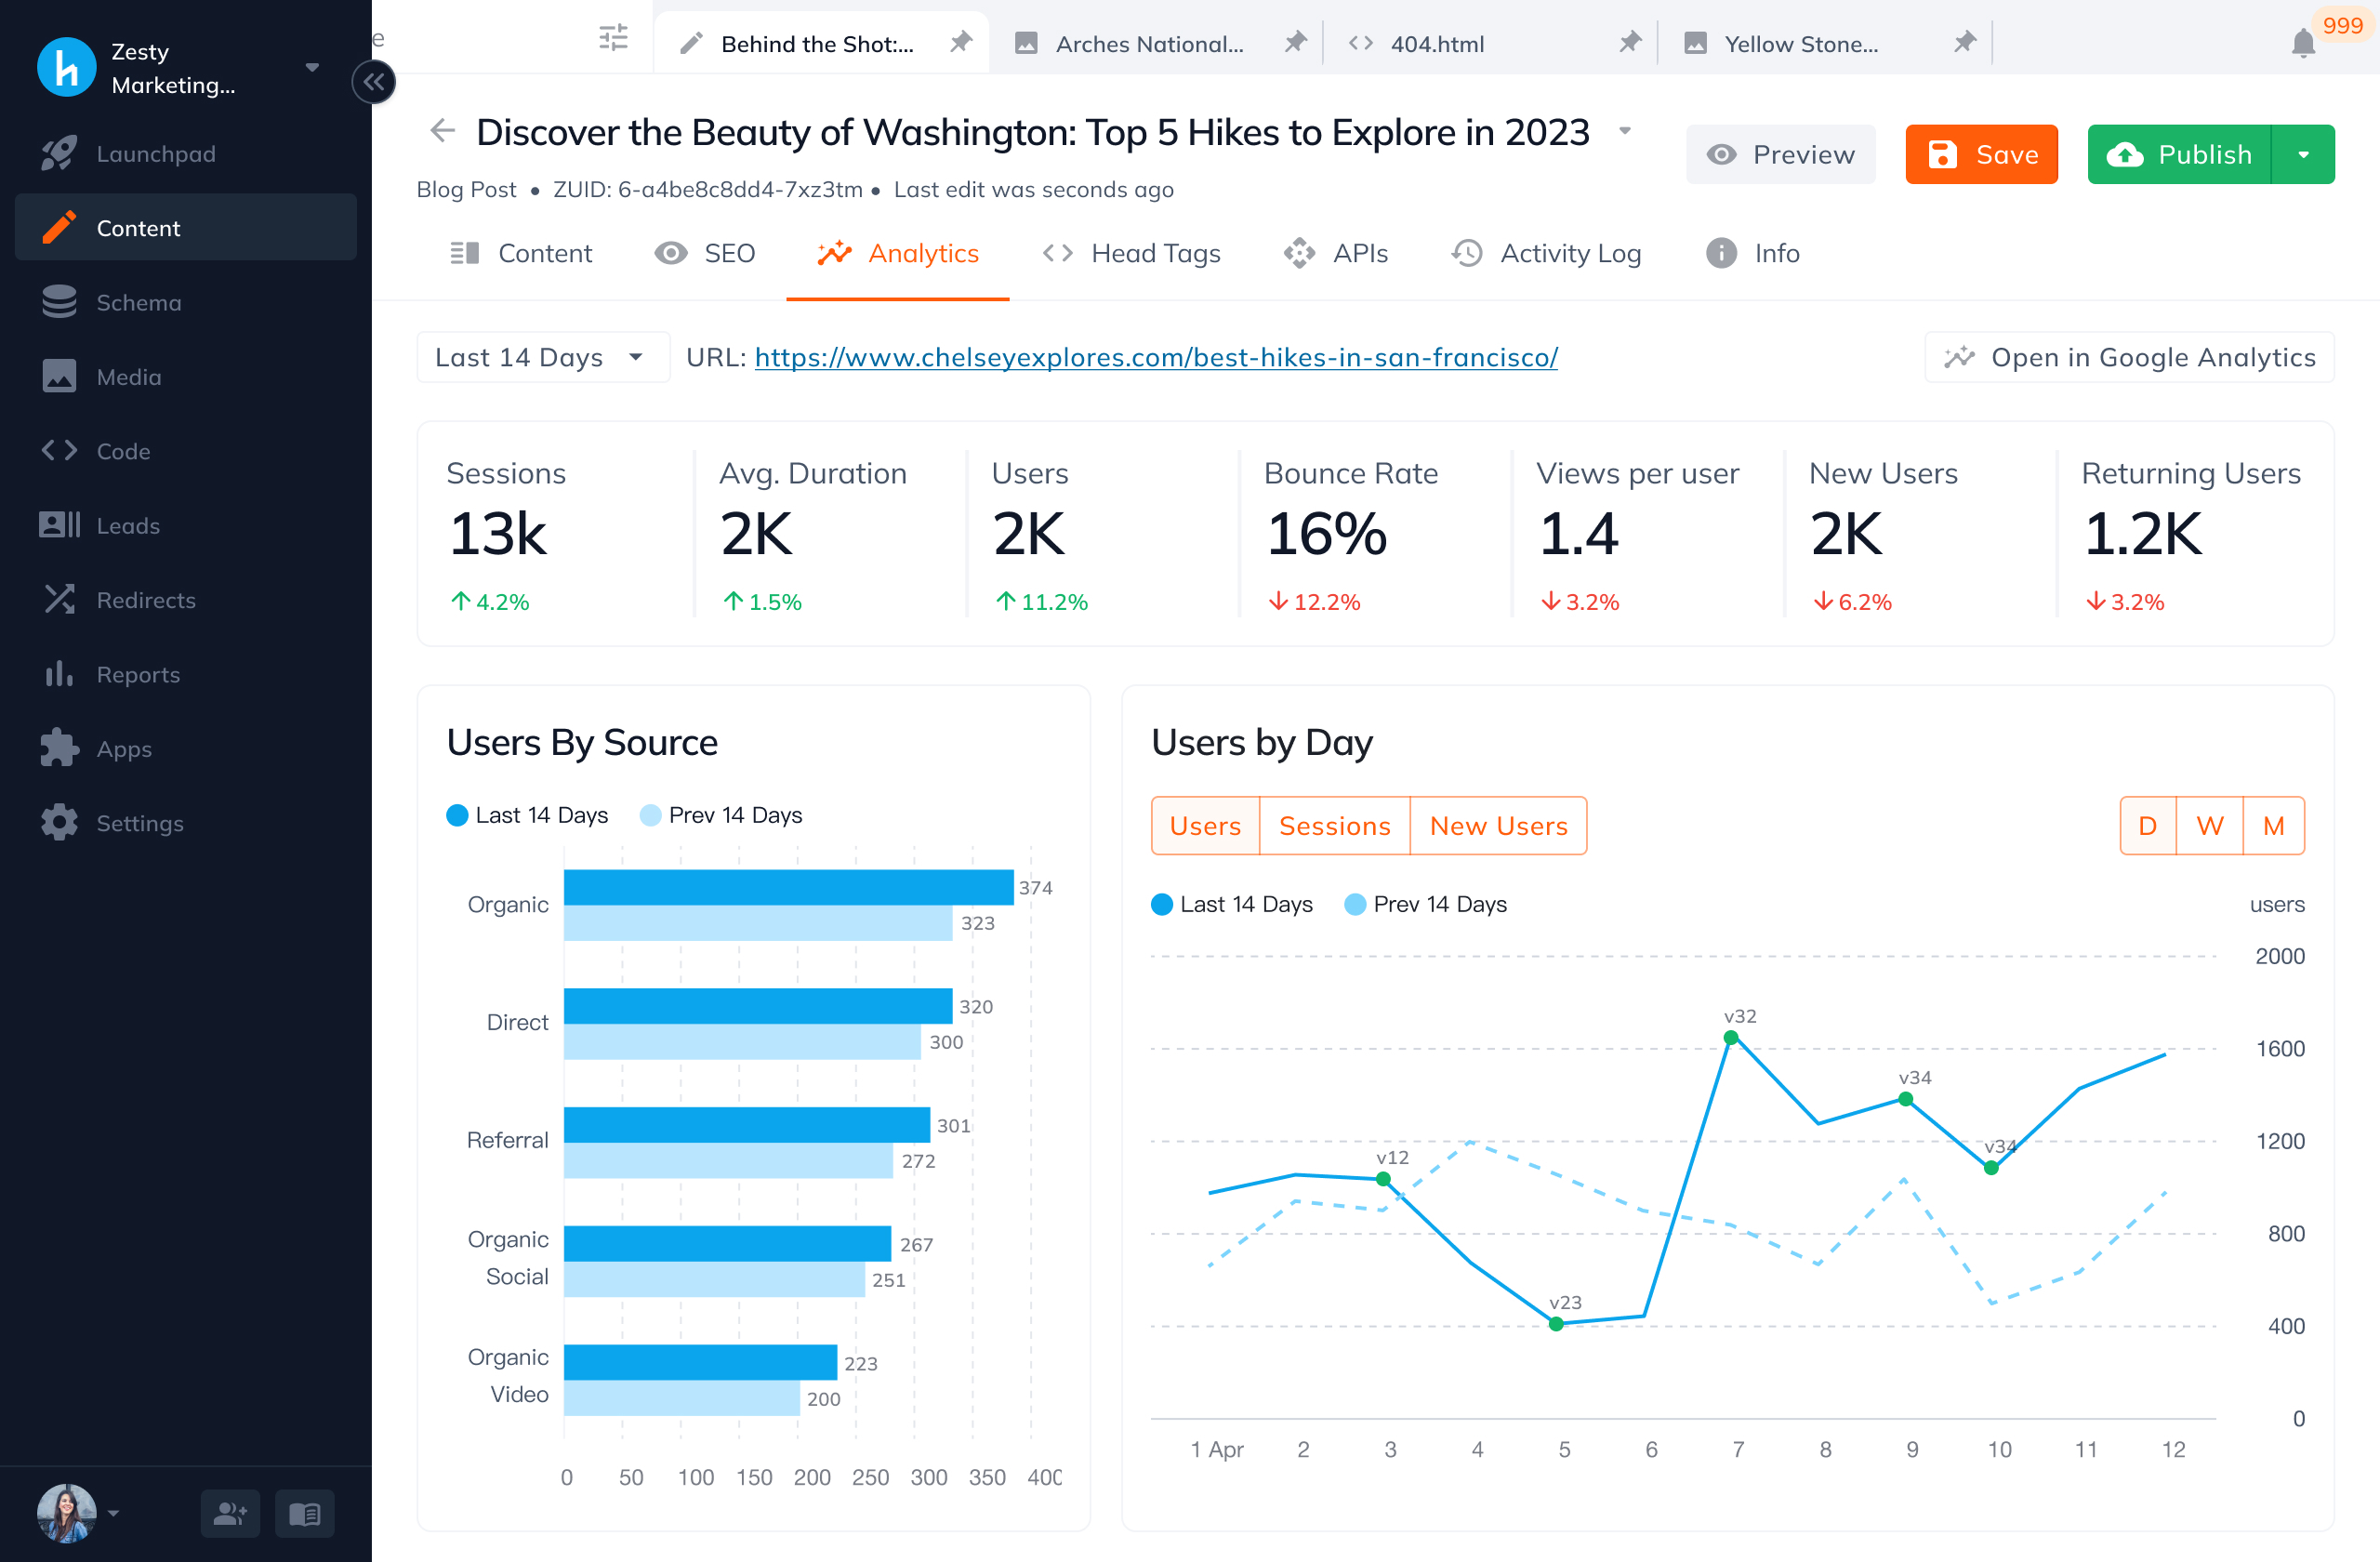This screenshot has width=2380, height=1562.
Task: Open the Launchpad from the sidebar
Action: [x=60, y=153]
